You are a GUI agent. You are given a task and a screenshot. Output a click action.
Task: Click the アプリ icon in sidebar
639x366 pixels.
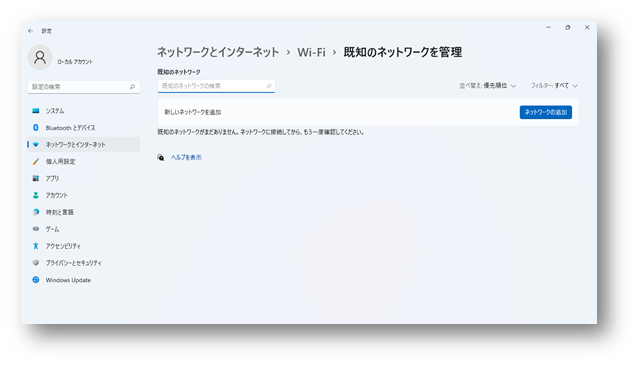coord(36,178)
